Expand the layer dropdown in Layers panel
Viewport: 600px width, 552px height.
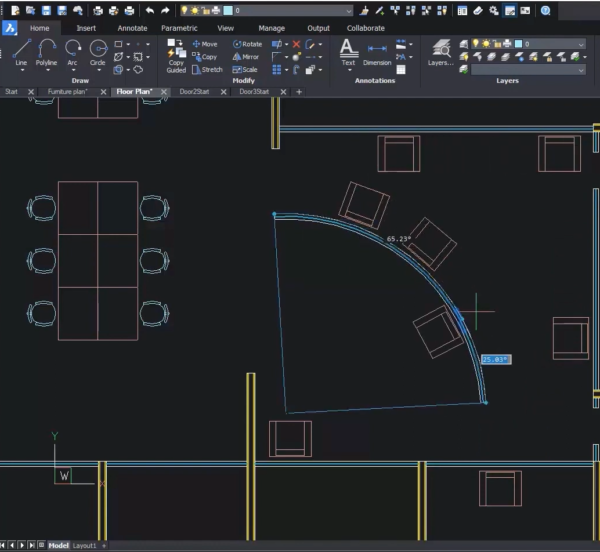581,44
